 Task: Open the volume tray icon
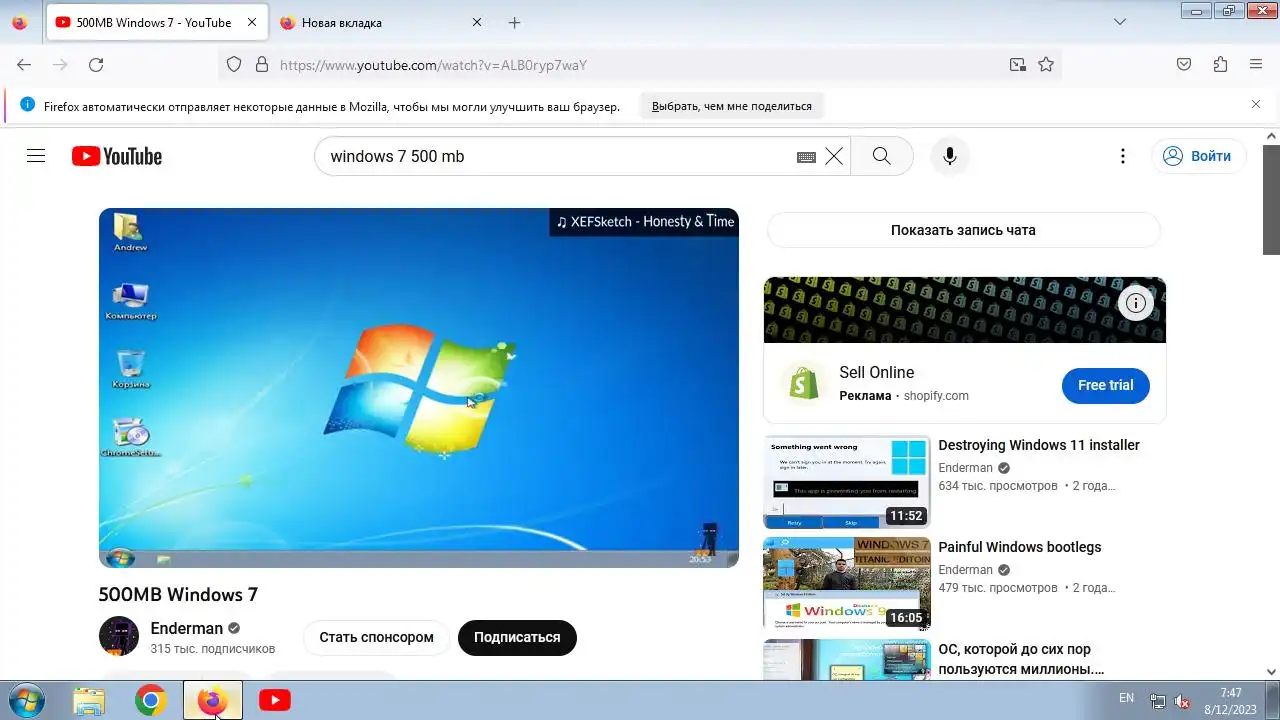pos(1182,701)
